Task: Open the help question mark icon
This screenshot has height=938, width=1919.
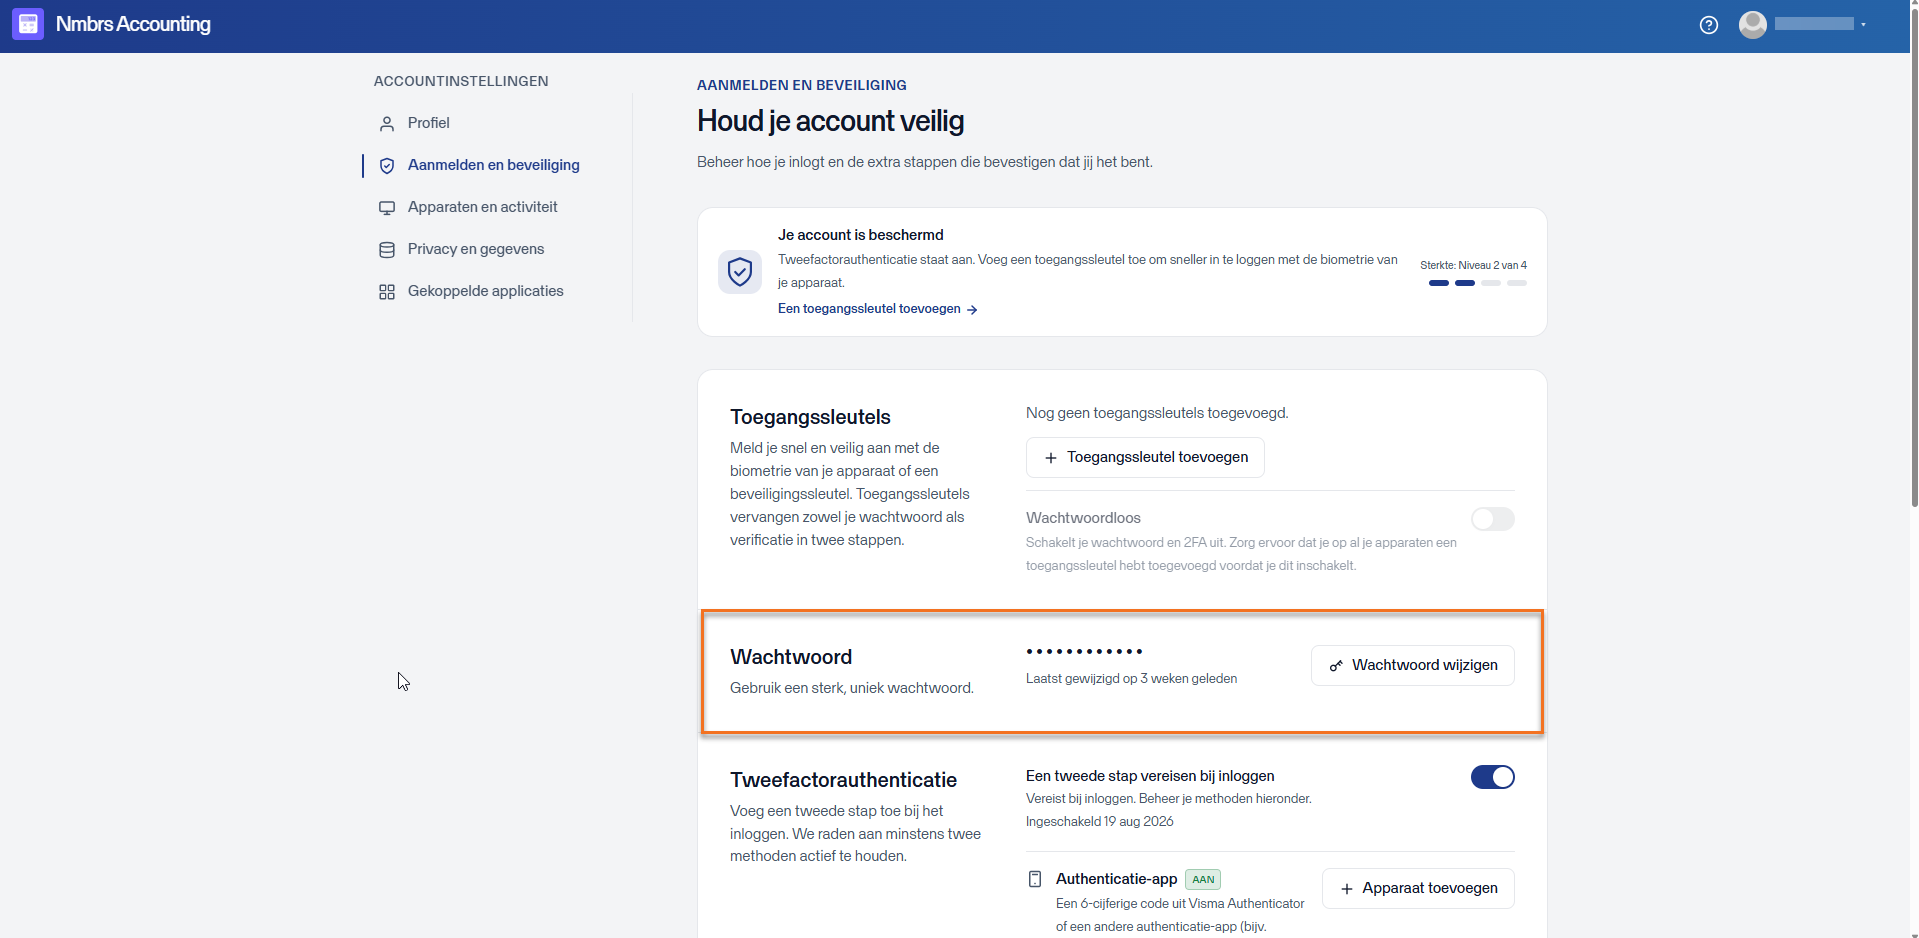Action: pos(1709,25)
